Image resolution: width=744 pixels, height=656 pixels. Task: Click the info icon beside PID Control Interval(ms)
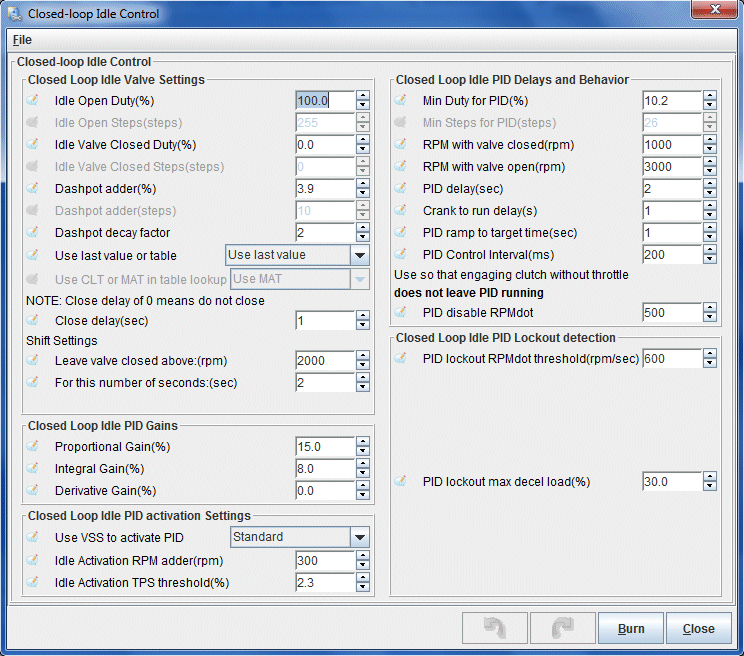pyautogui.click(x=400, y=255)
